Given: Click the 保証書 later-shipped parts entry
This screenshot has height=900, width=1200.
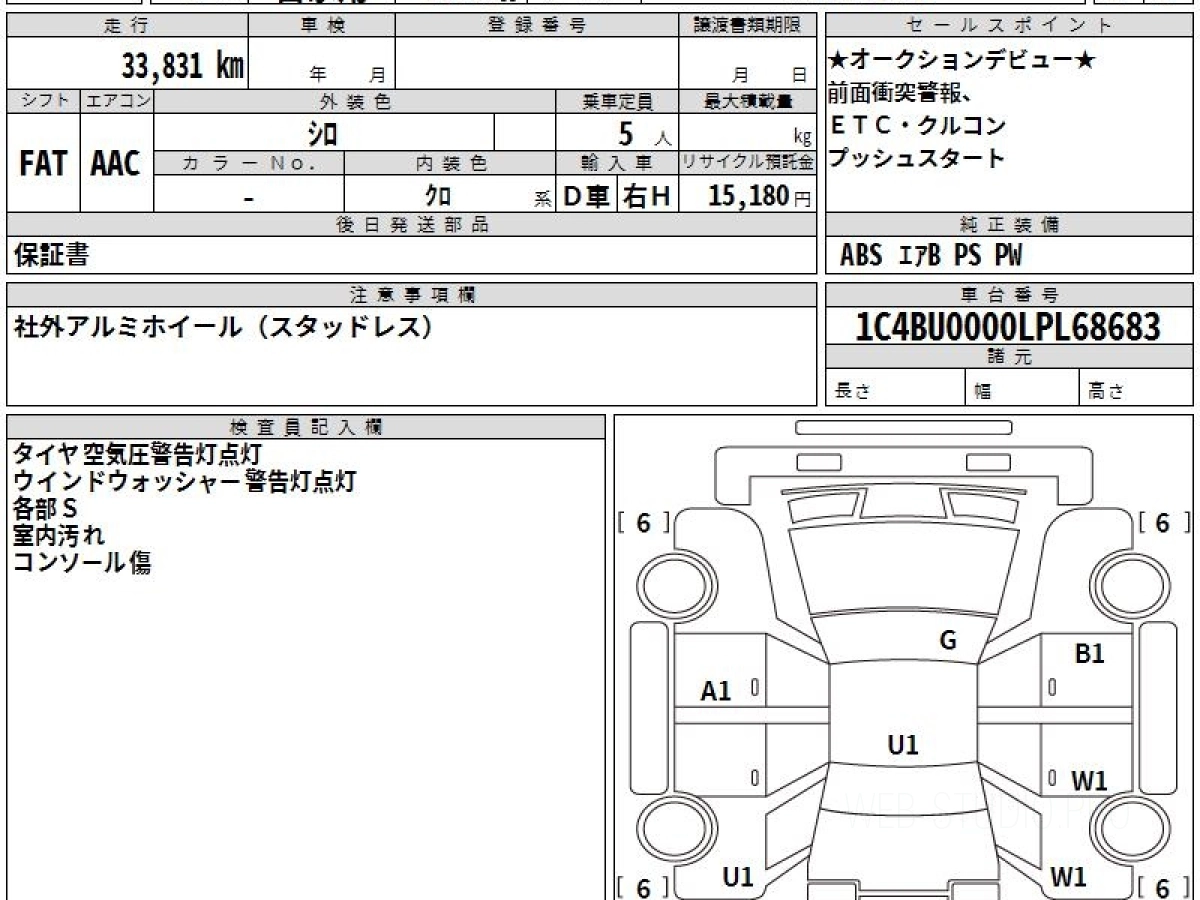Looking at the screenshot, I should coord(51,255).
